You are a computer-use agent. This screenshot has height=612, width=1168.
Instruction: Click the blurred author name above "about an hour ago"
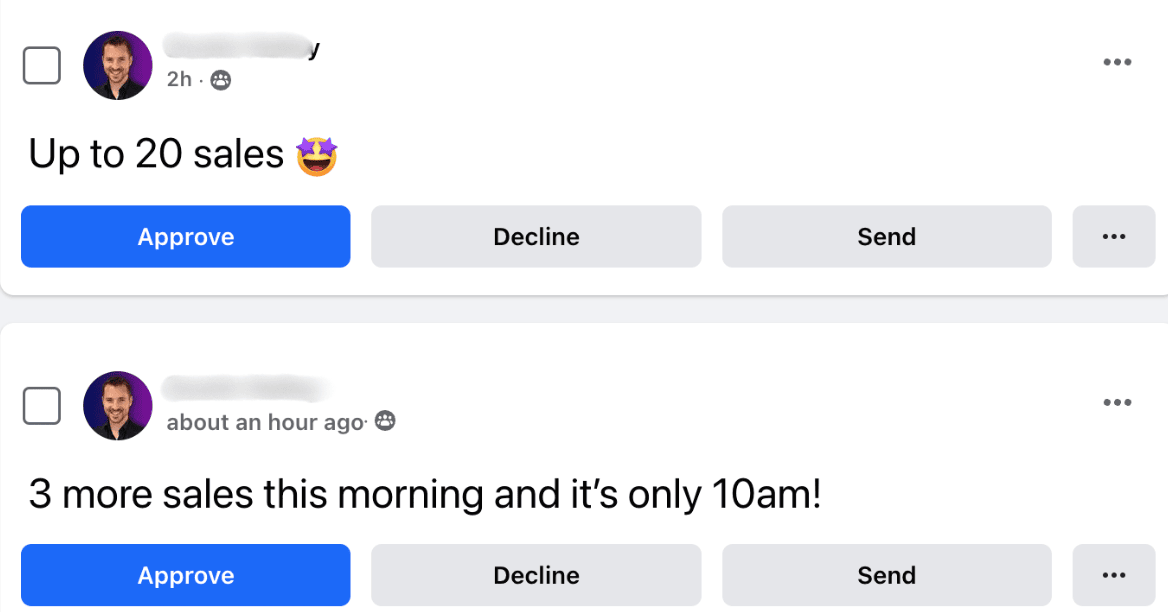click(246, 389)
